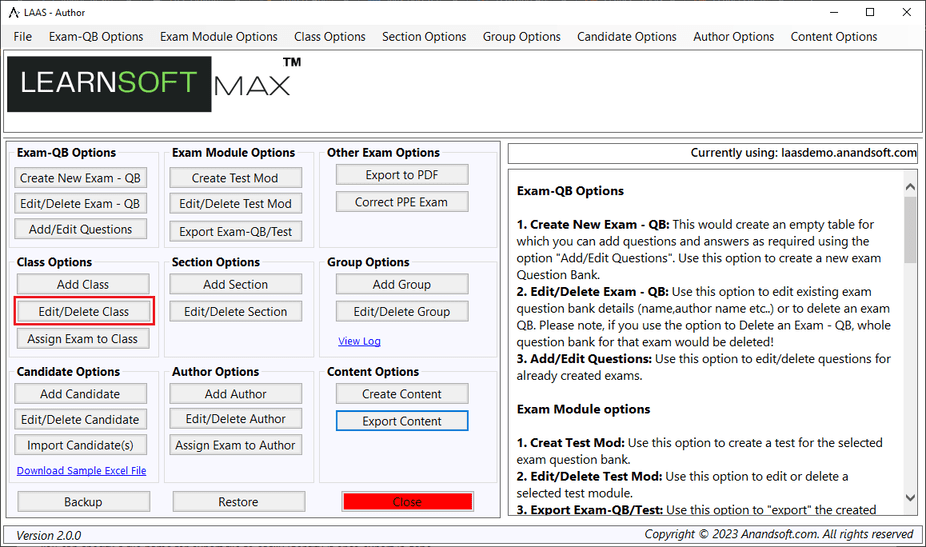Click Assign Exam to Class

coord(82,339)
